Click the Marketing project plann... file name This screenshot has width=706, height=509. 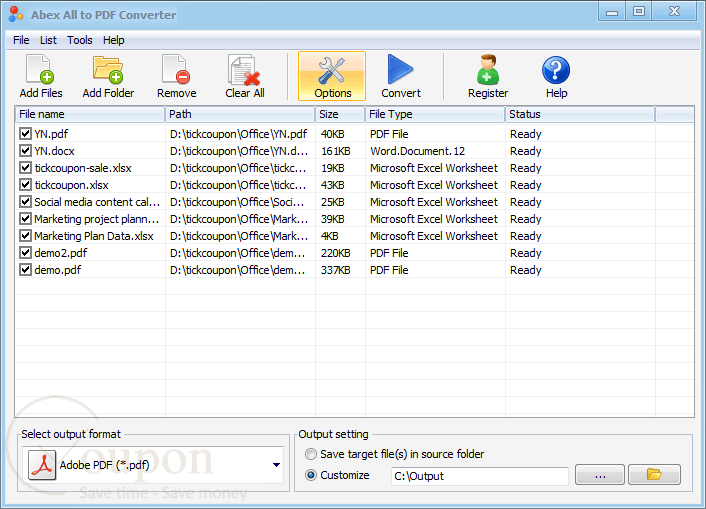click(x=96, y=219)
